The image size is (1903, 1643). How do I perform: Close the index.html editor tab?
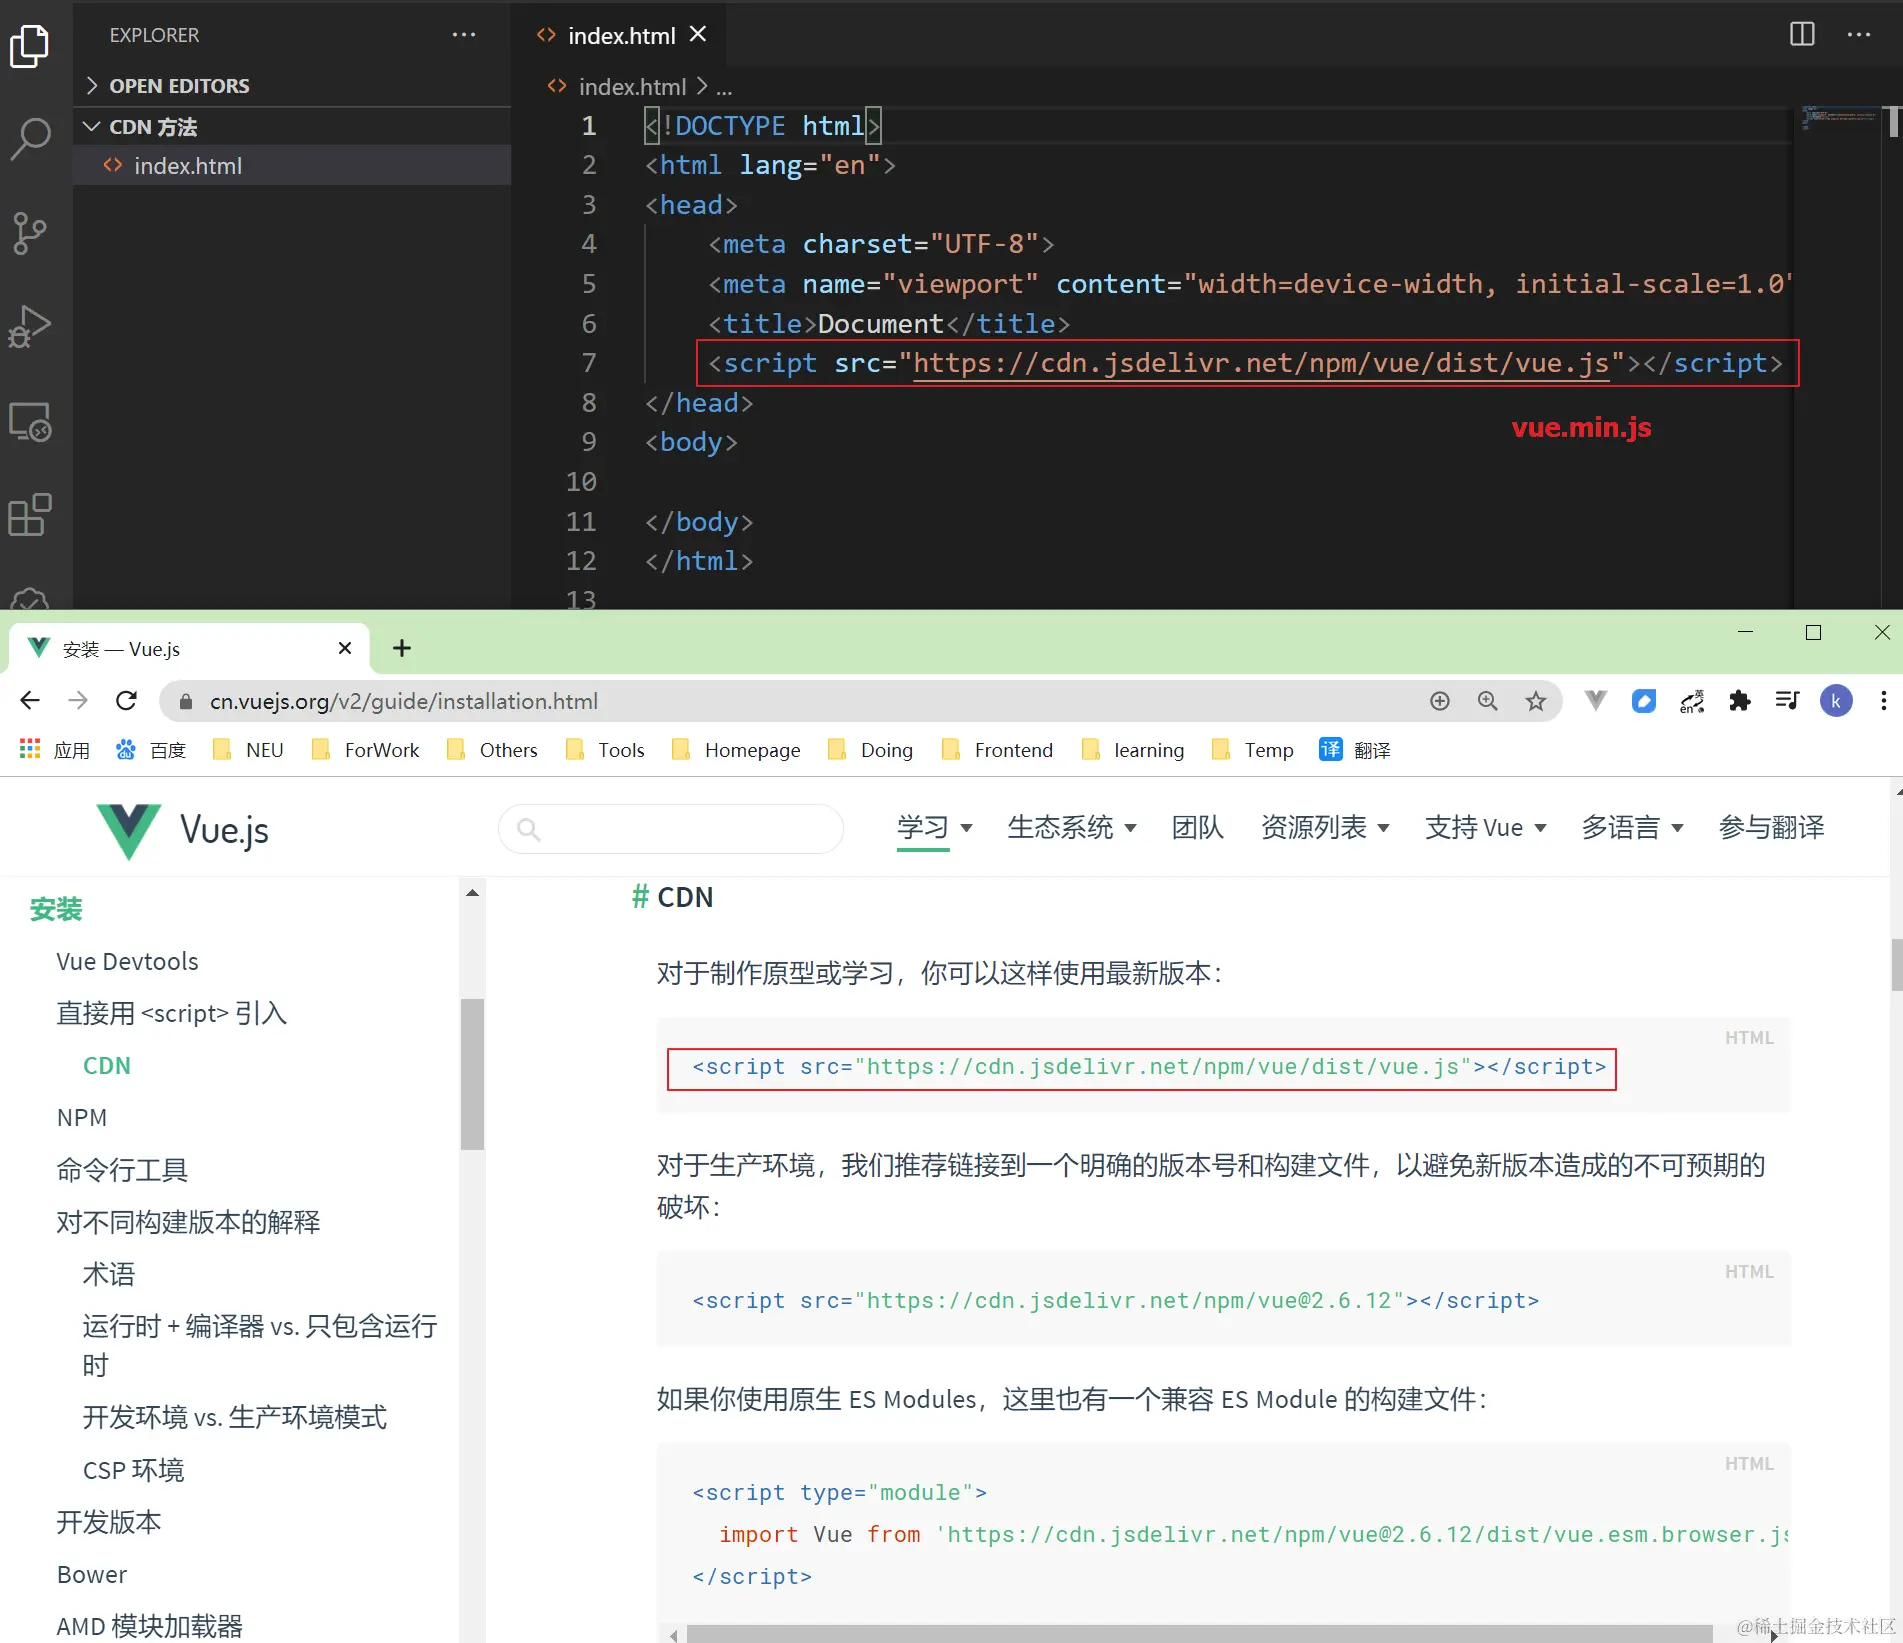(x=698, y=34)
